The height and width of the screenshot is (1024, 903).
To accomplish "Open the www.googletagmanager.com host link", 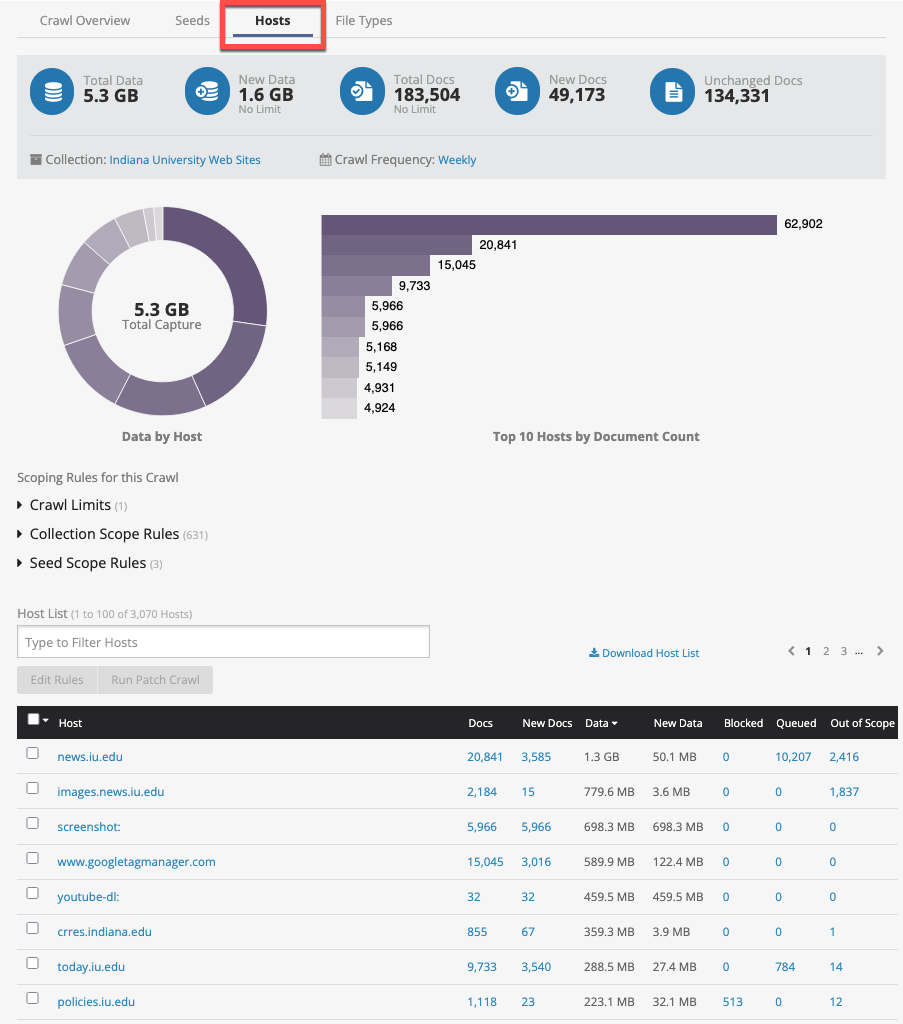I will click(x=136, y=861).
